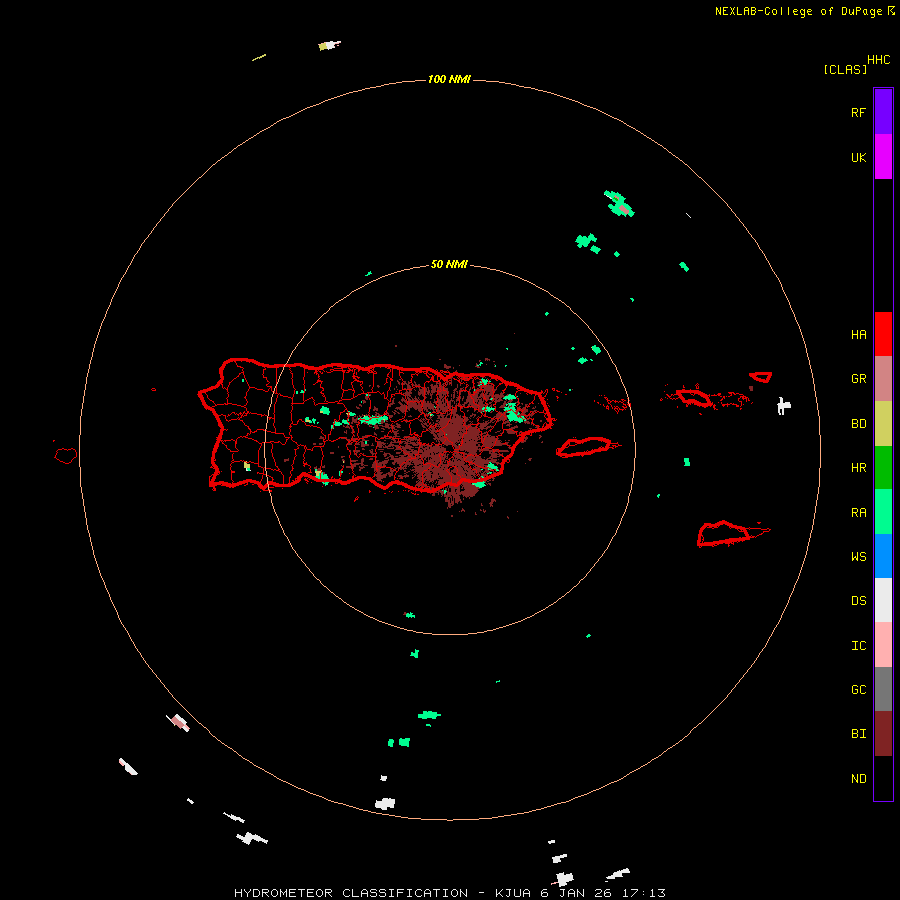Click the RF legend label
Viewport: 900px width, 900px height.
click(858, 112)
